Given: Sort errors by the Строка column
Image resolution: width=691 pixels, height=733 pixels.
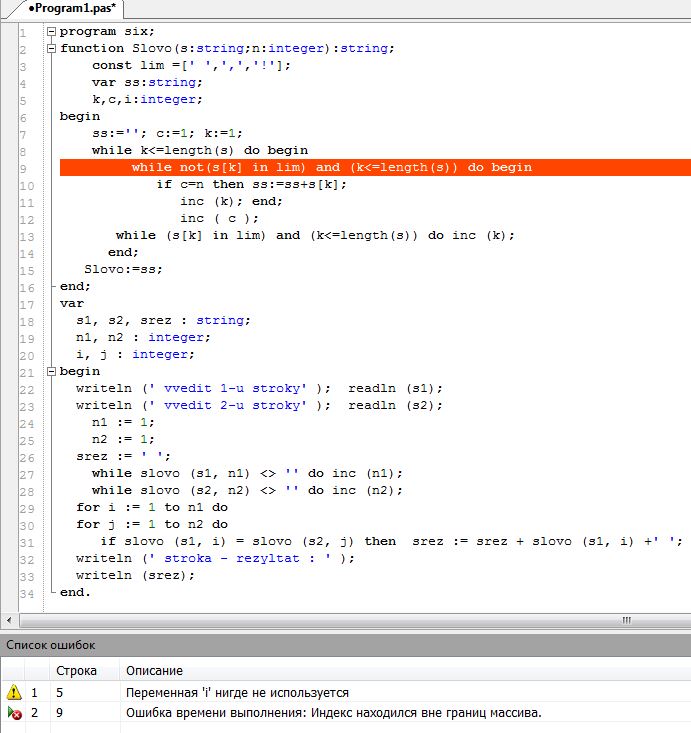Looking at the screenshot, I should (76, 670).
